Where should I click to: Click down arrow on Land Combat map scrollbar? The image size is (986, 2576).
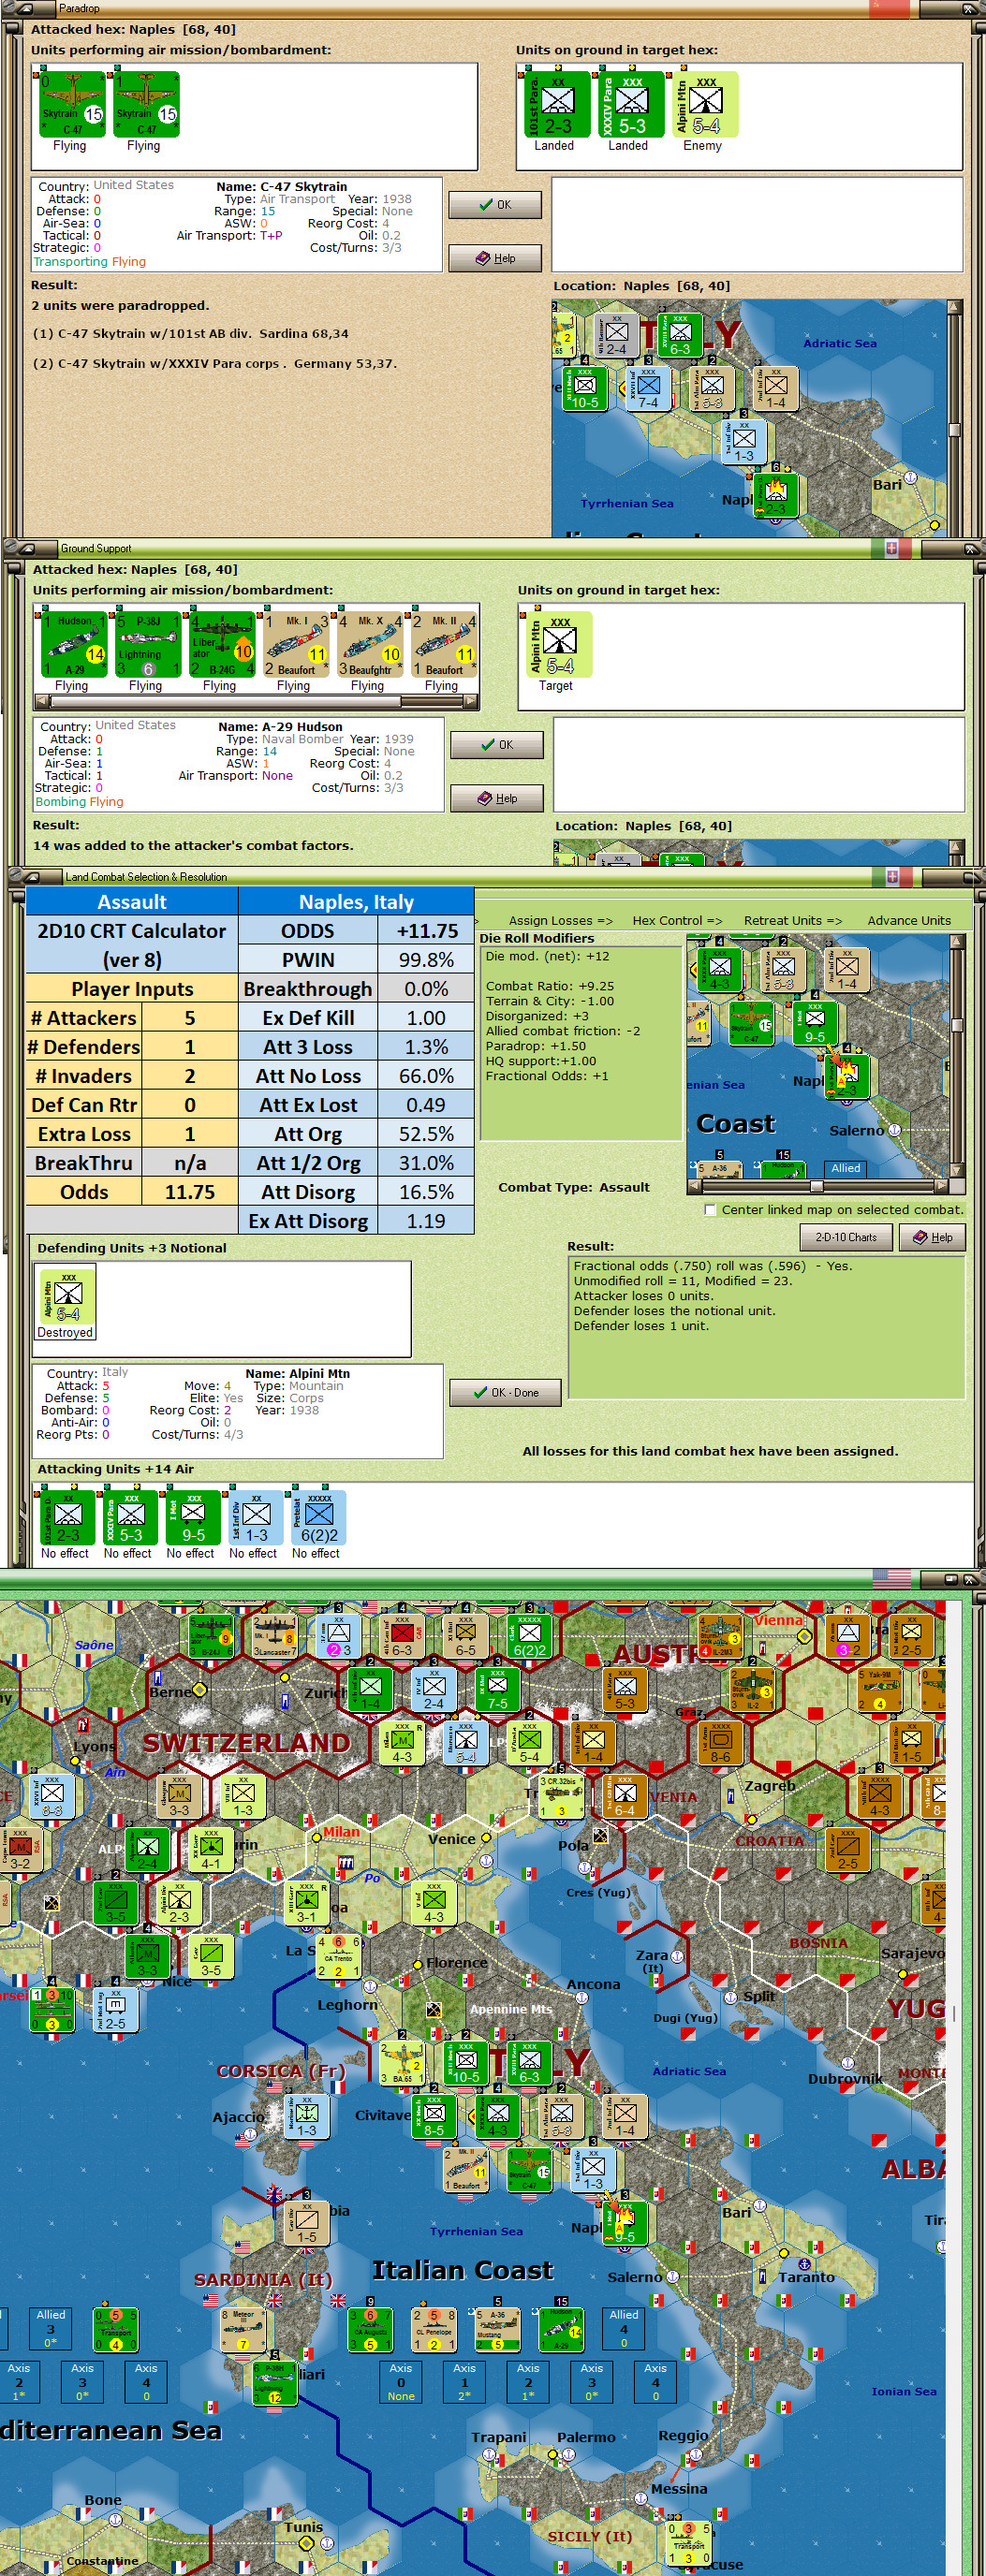tap(957, 1170)
